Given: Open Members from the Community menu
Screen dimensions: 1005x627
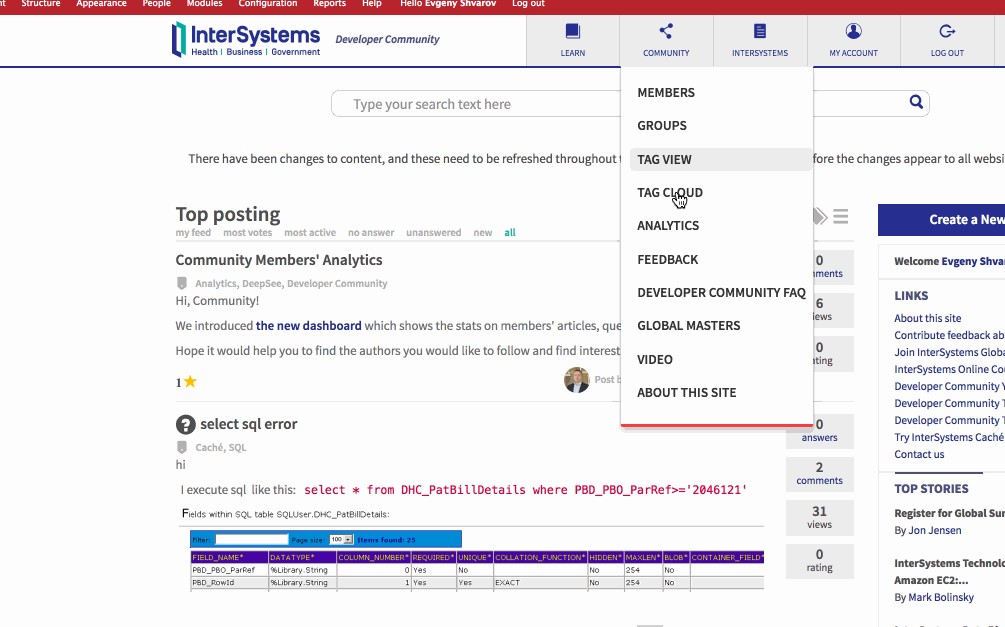Looking at the screenshot, I should pyautogui.click(x=666, y=93).
